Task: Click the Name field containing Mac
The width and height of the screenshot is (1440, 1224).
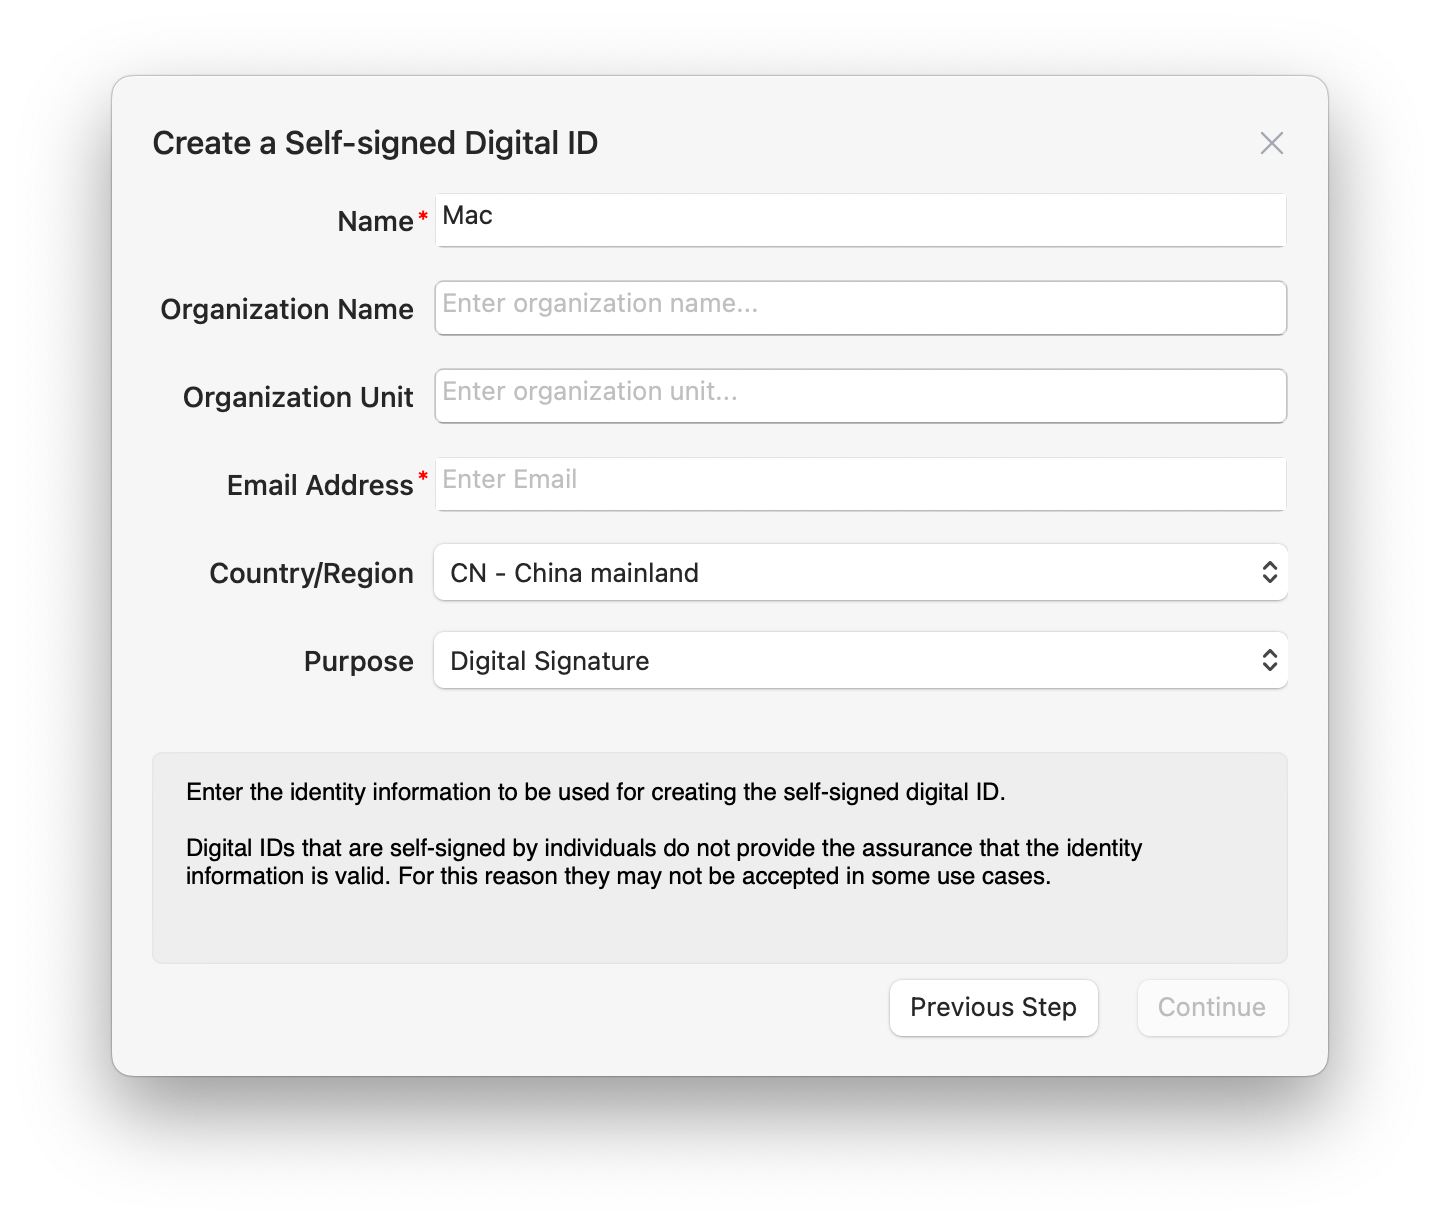Action: (x=860, y=220)
